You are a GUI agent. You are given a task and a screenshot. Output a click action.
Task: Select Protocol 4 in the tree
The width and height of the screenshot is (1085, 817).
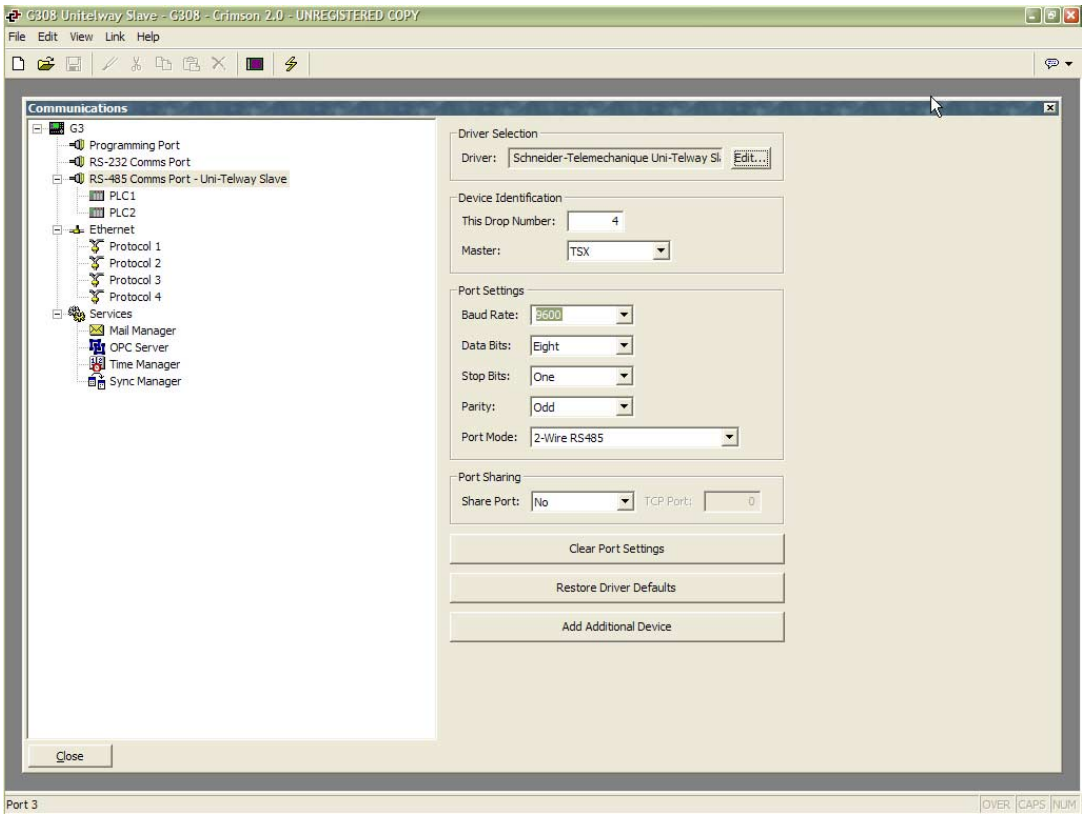point(135,297)
